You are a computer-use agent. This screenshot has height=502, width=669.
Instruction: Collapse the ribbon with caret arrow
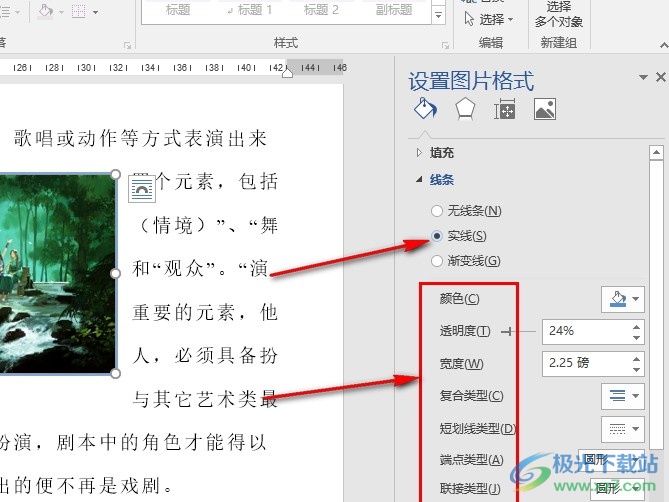663,45
